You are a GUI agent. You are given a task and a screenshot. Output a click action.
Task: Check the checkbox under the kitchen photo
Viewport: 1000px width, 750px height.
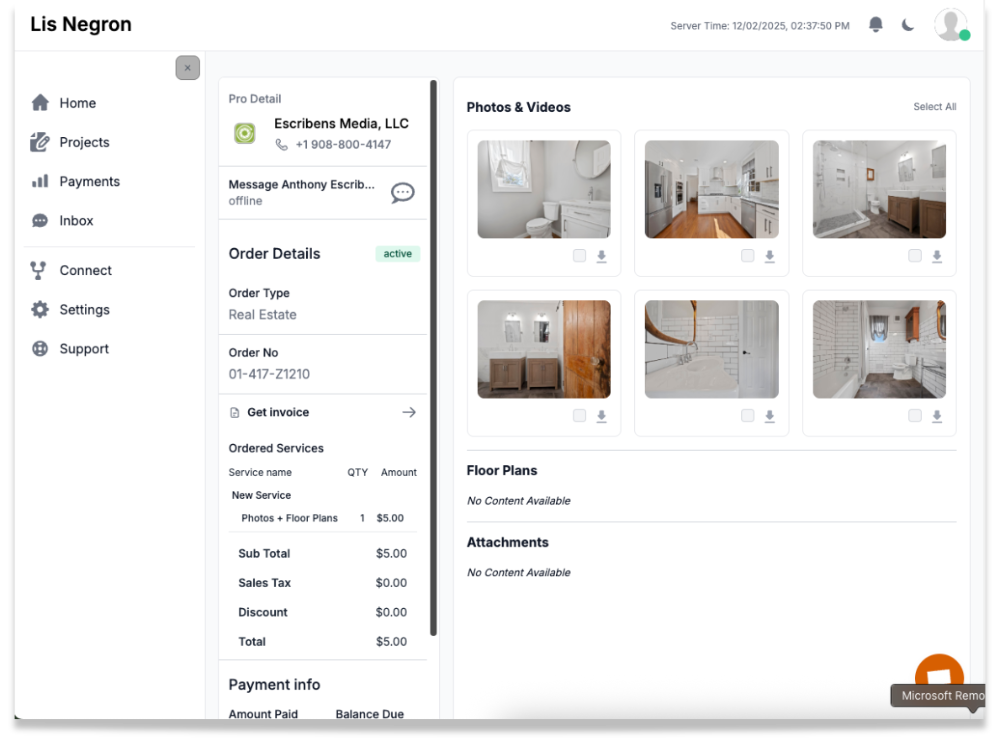tap(746, 256)
